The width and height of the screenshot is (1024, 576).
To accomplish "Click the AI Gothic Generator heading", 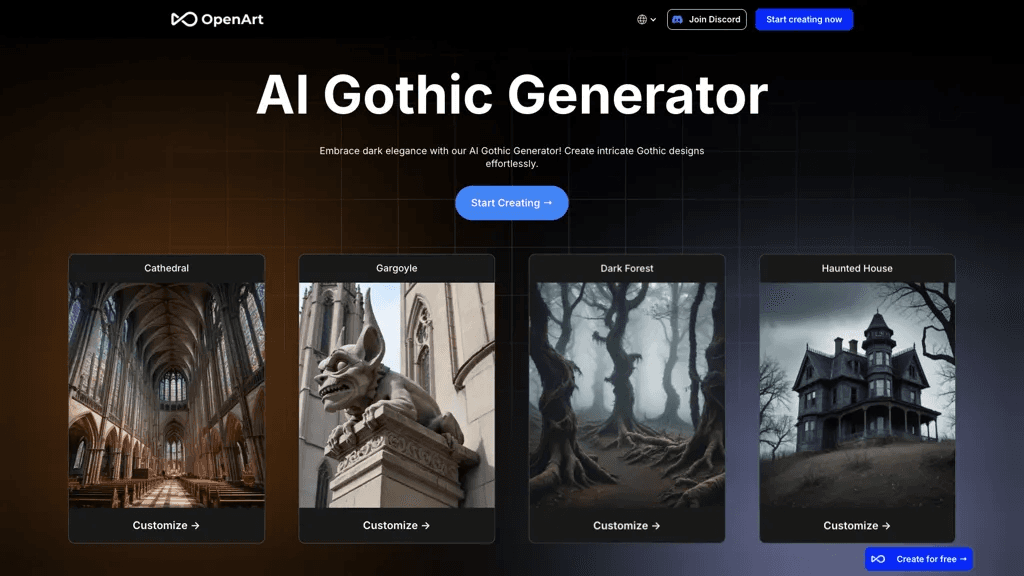I will click(x=512, y=95).
